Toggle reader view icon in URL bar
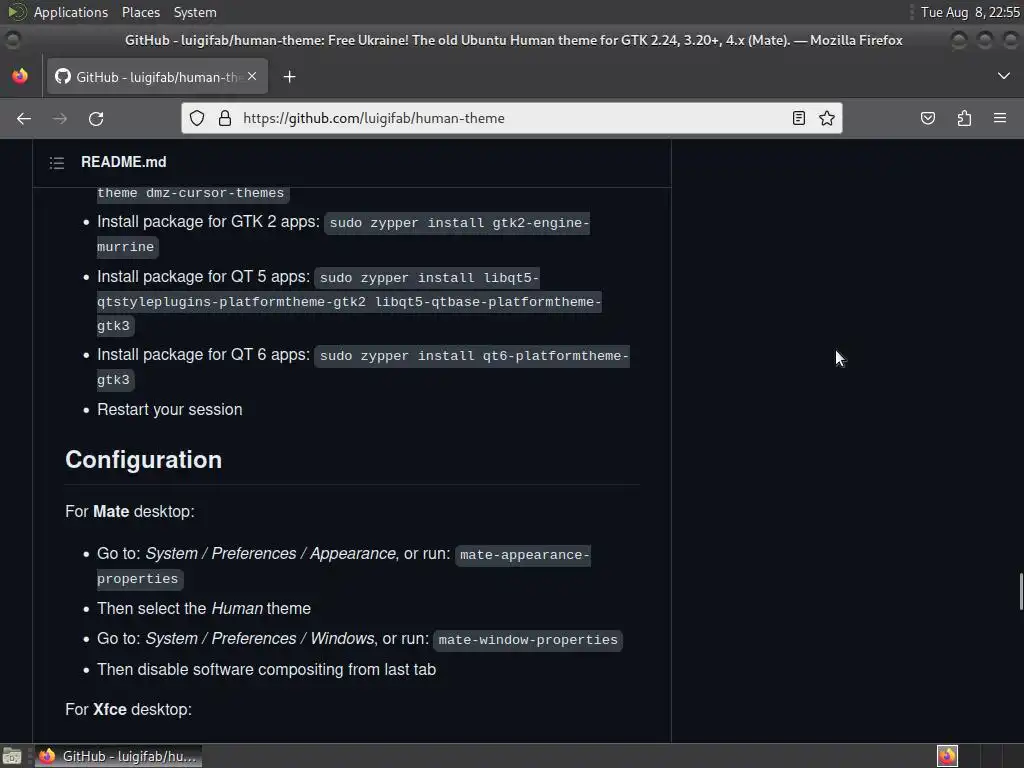Screen dimensions: 1024x768 click(x=798, y=118)
